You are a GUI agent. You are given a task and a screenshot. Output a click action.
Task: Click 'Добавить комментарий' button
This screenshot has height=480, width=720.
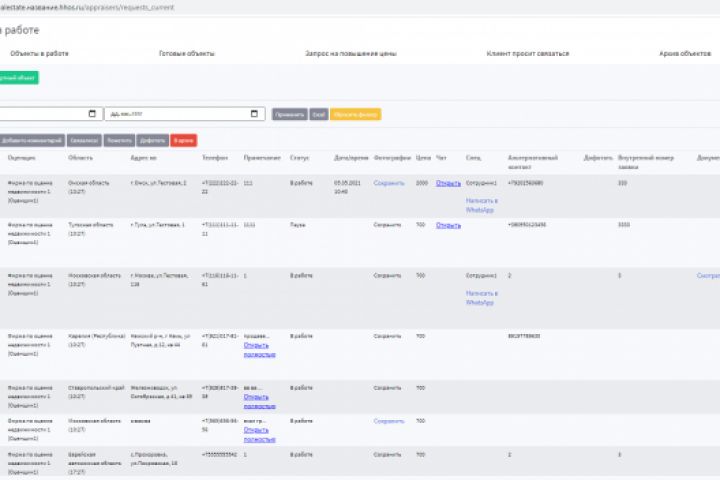33,140
